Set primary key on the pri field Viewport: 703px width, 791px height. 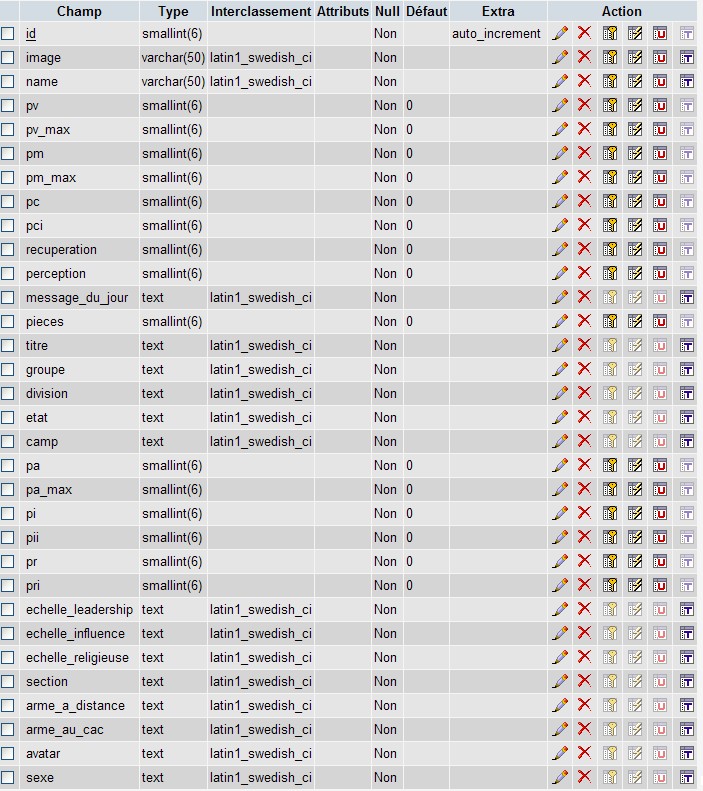point(610,585)
